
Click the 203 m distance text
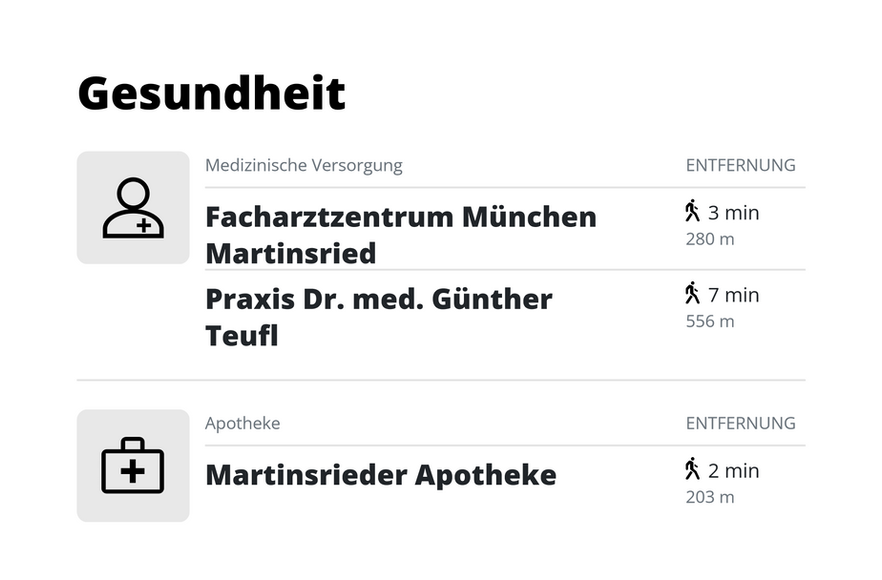pos(710,497)
